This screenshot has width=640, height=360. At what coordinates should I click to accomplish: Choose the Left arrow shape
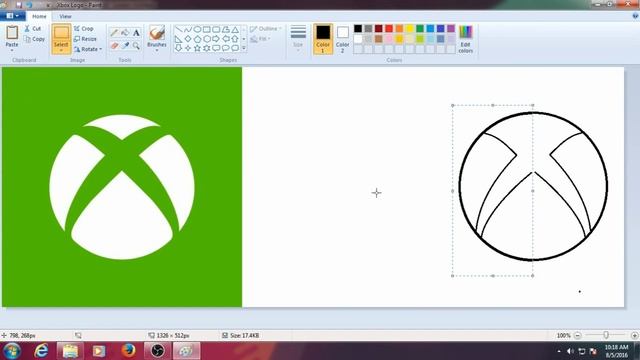(225, 39)
